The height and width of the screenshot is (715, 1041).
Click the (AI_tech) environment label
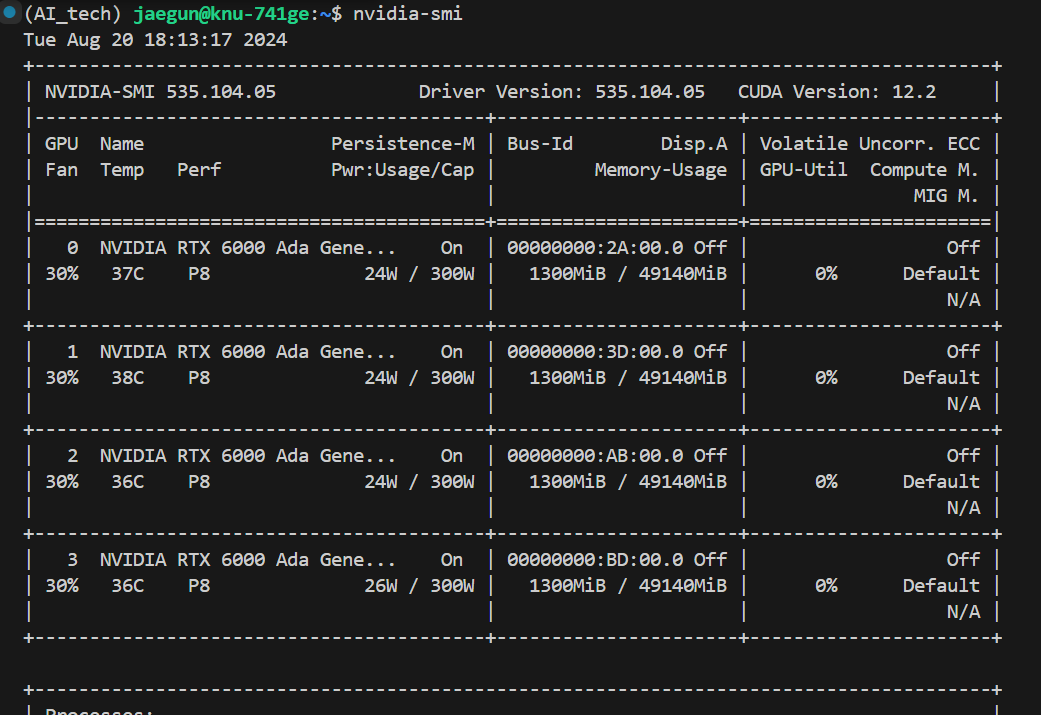[x=72, y=14]
